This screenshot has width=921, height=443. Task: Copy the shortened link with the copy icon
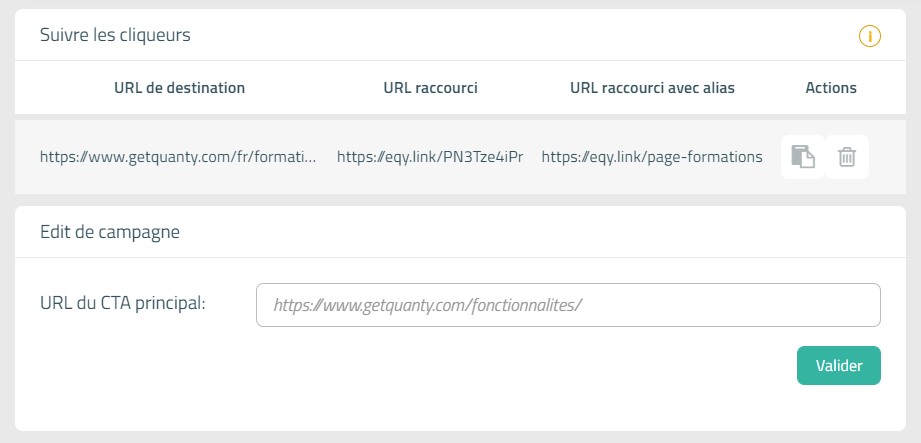click(803, 157)
